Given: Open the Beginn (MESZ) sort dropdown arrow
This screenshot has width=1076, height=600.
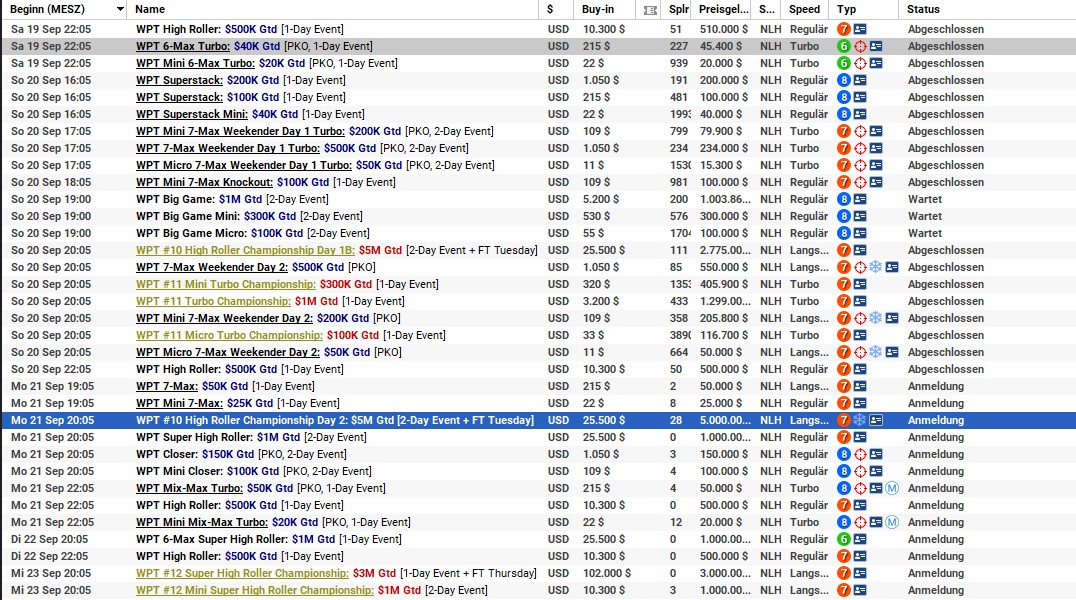Looking at the screenshot, I should pos(120,10).
